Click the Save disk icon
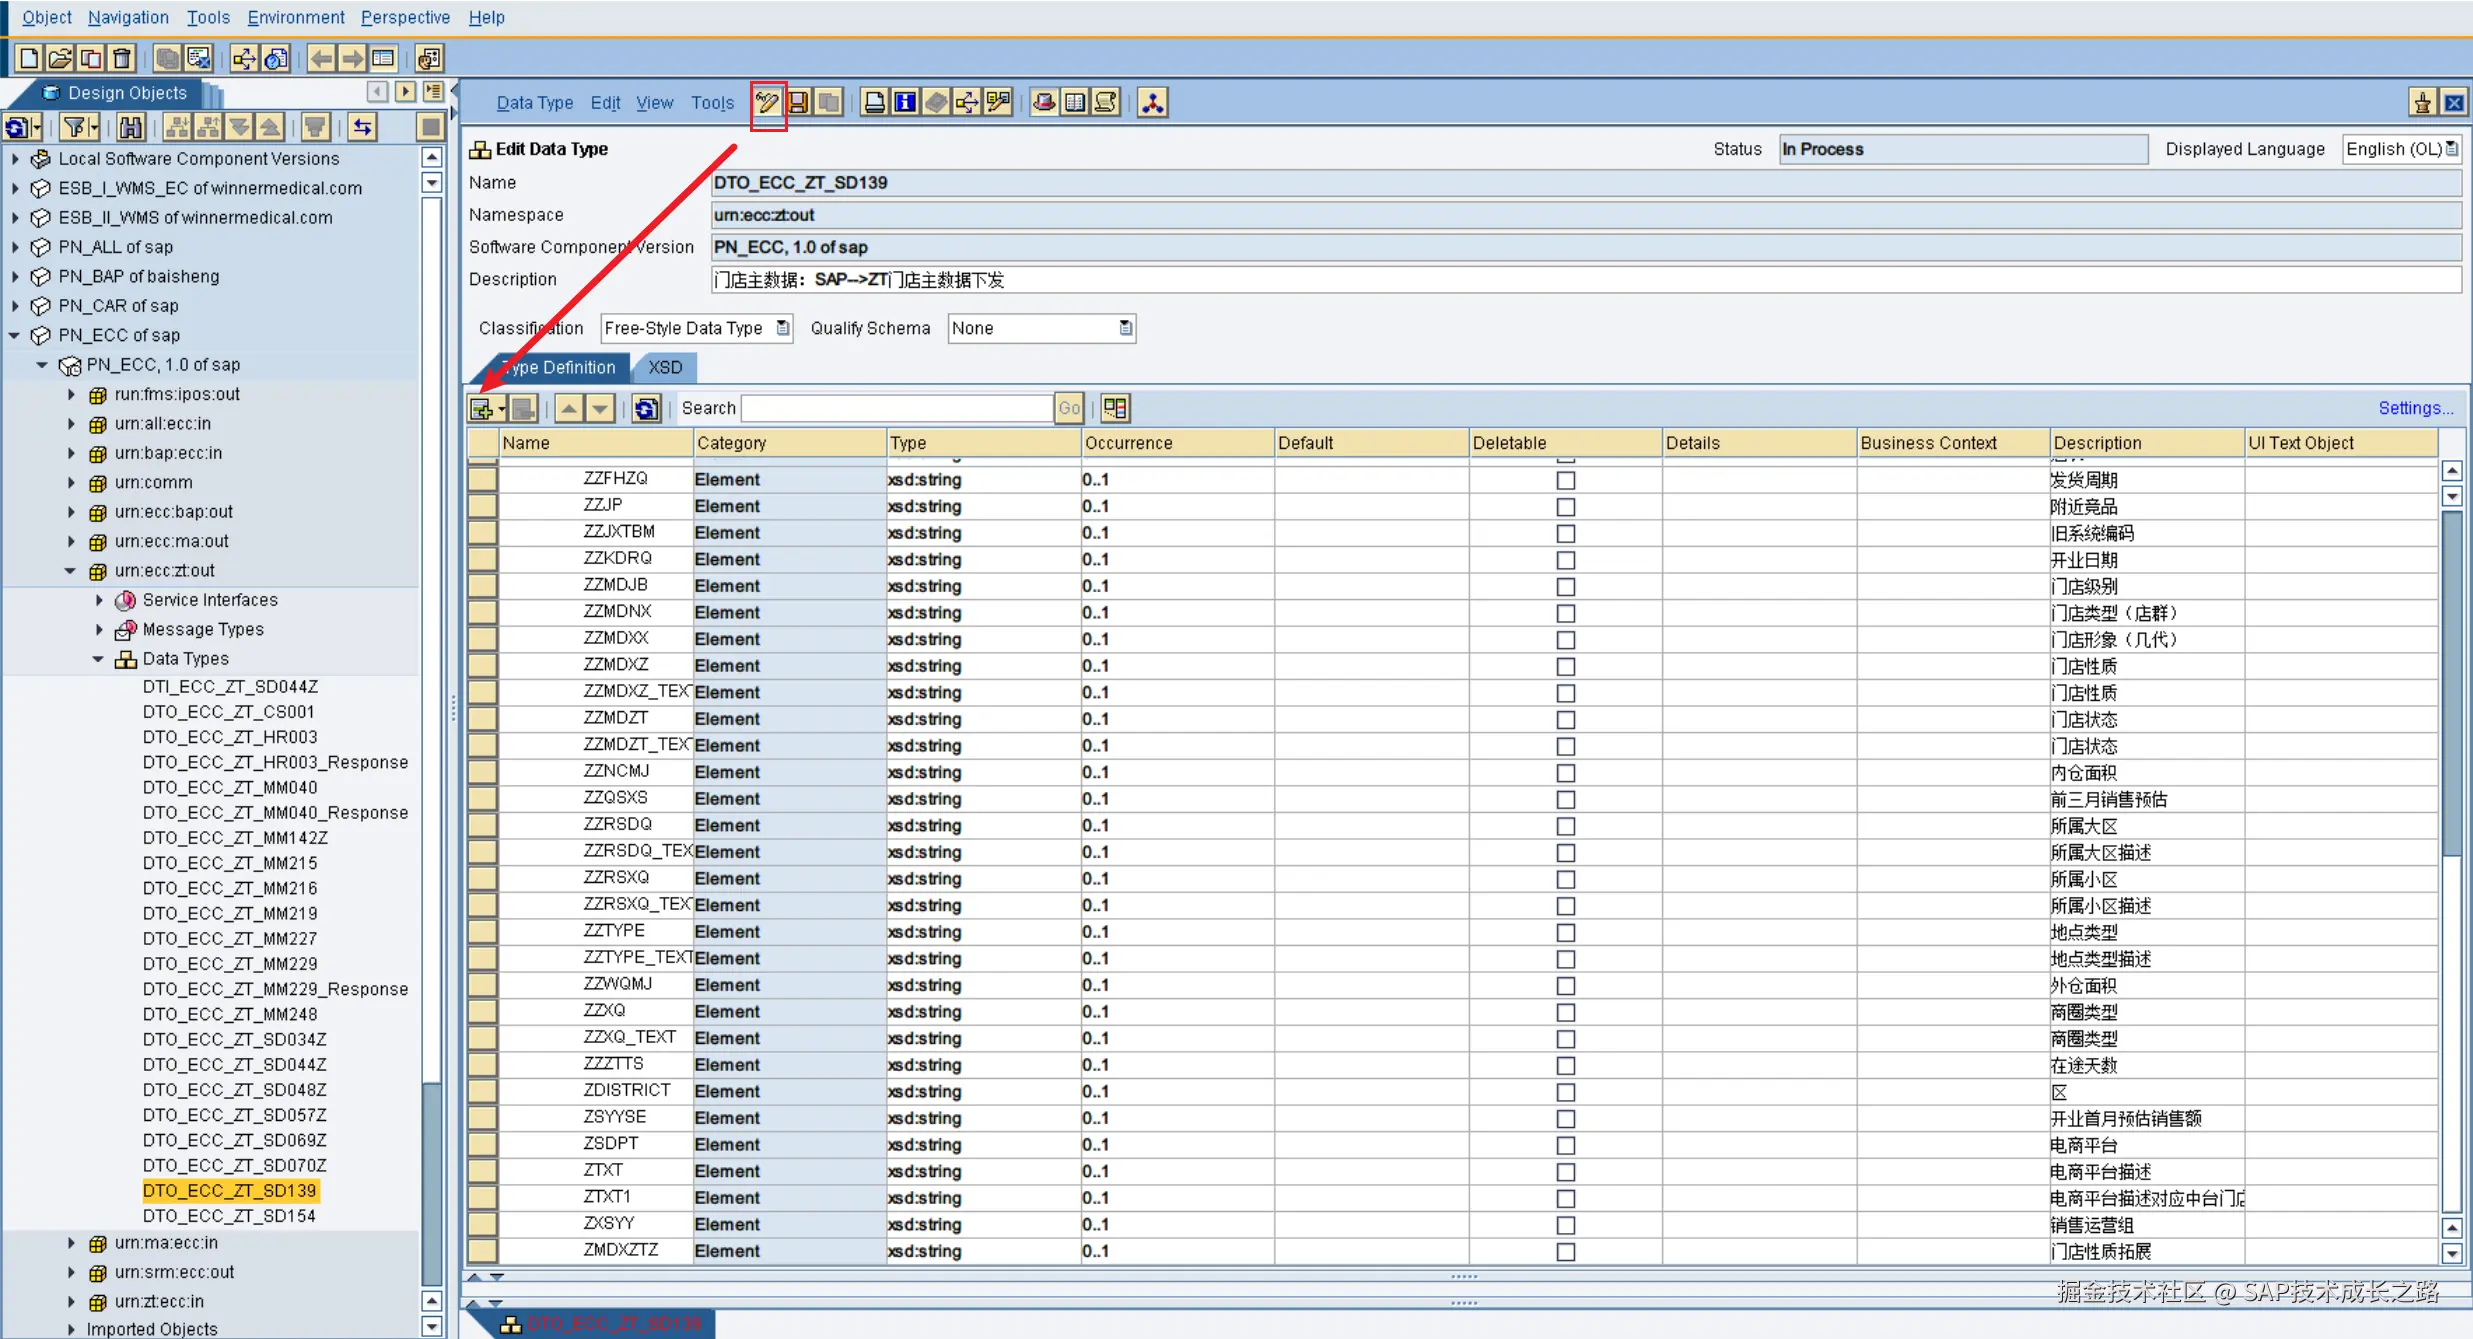 click(798, 103)
